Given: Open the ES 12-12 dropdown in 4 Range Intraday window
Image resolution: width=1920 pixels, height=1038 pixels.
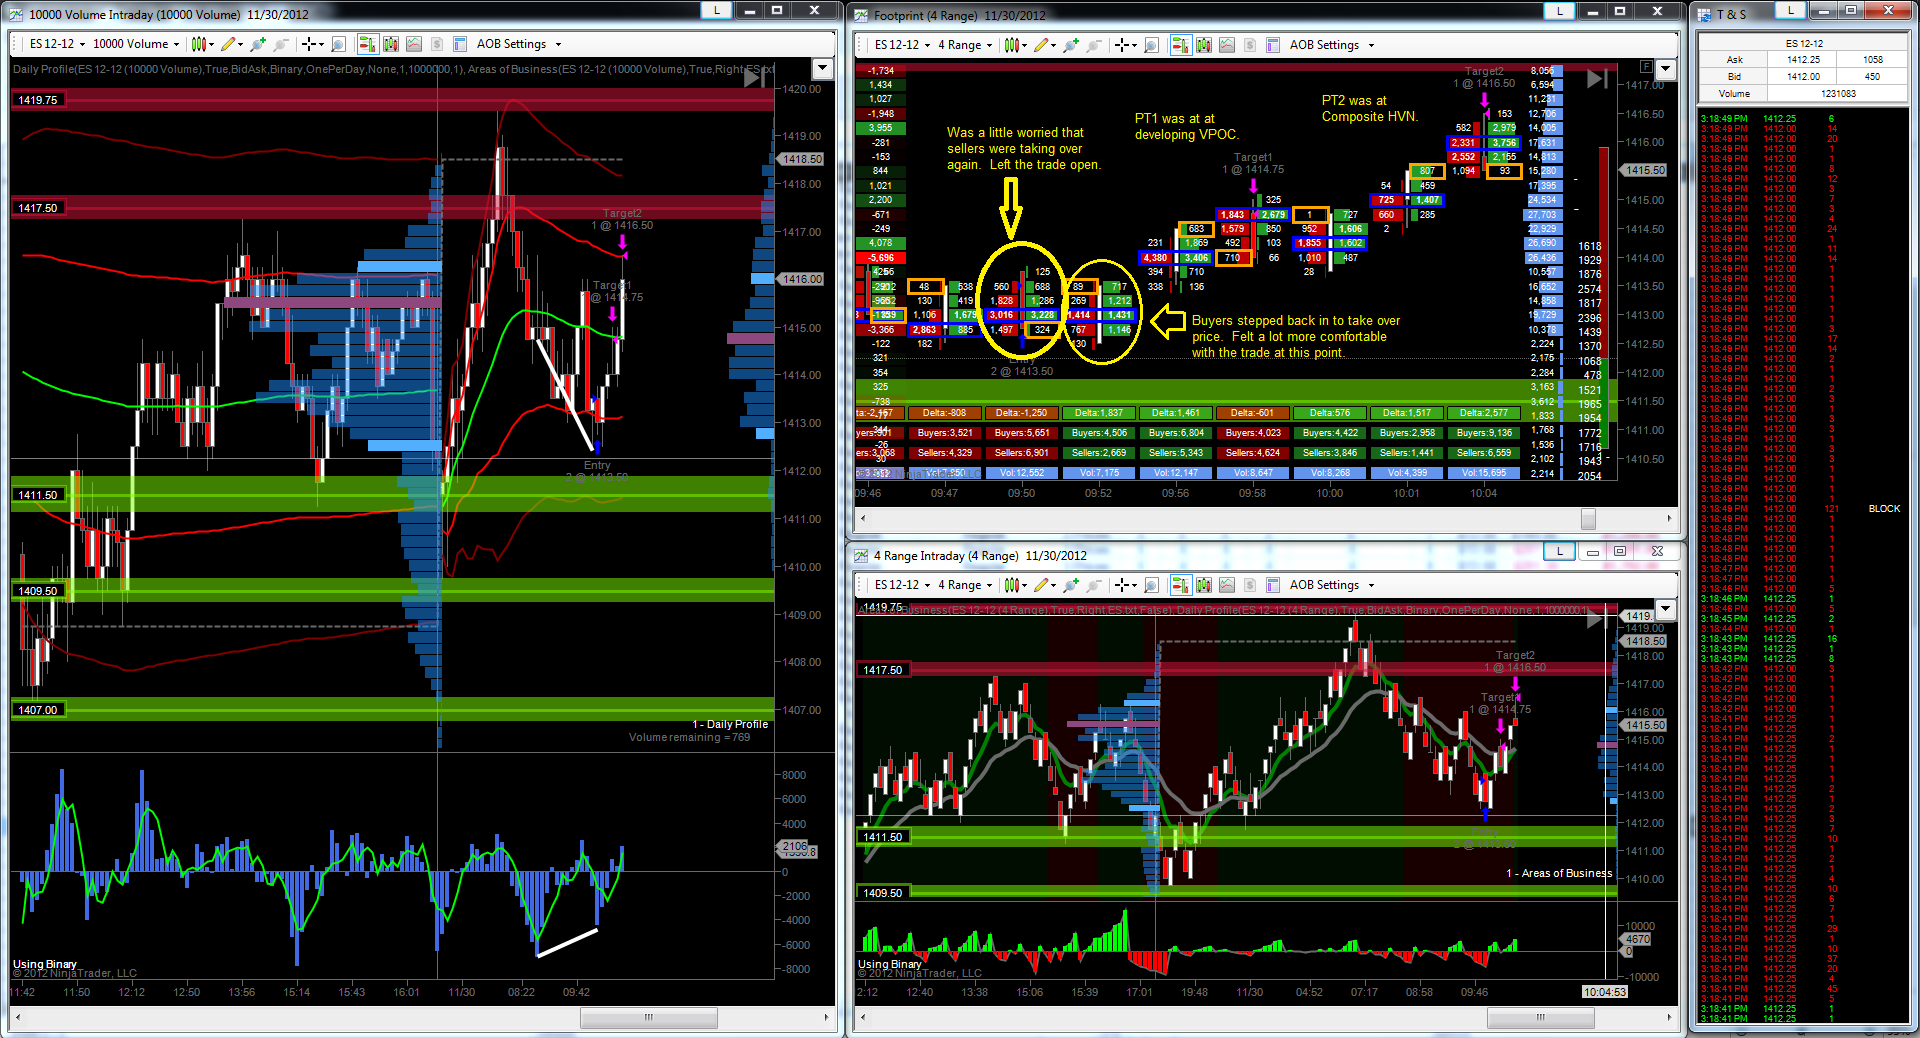Looking at the screenshot, I should click(x=902, y=585).
